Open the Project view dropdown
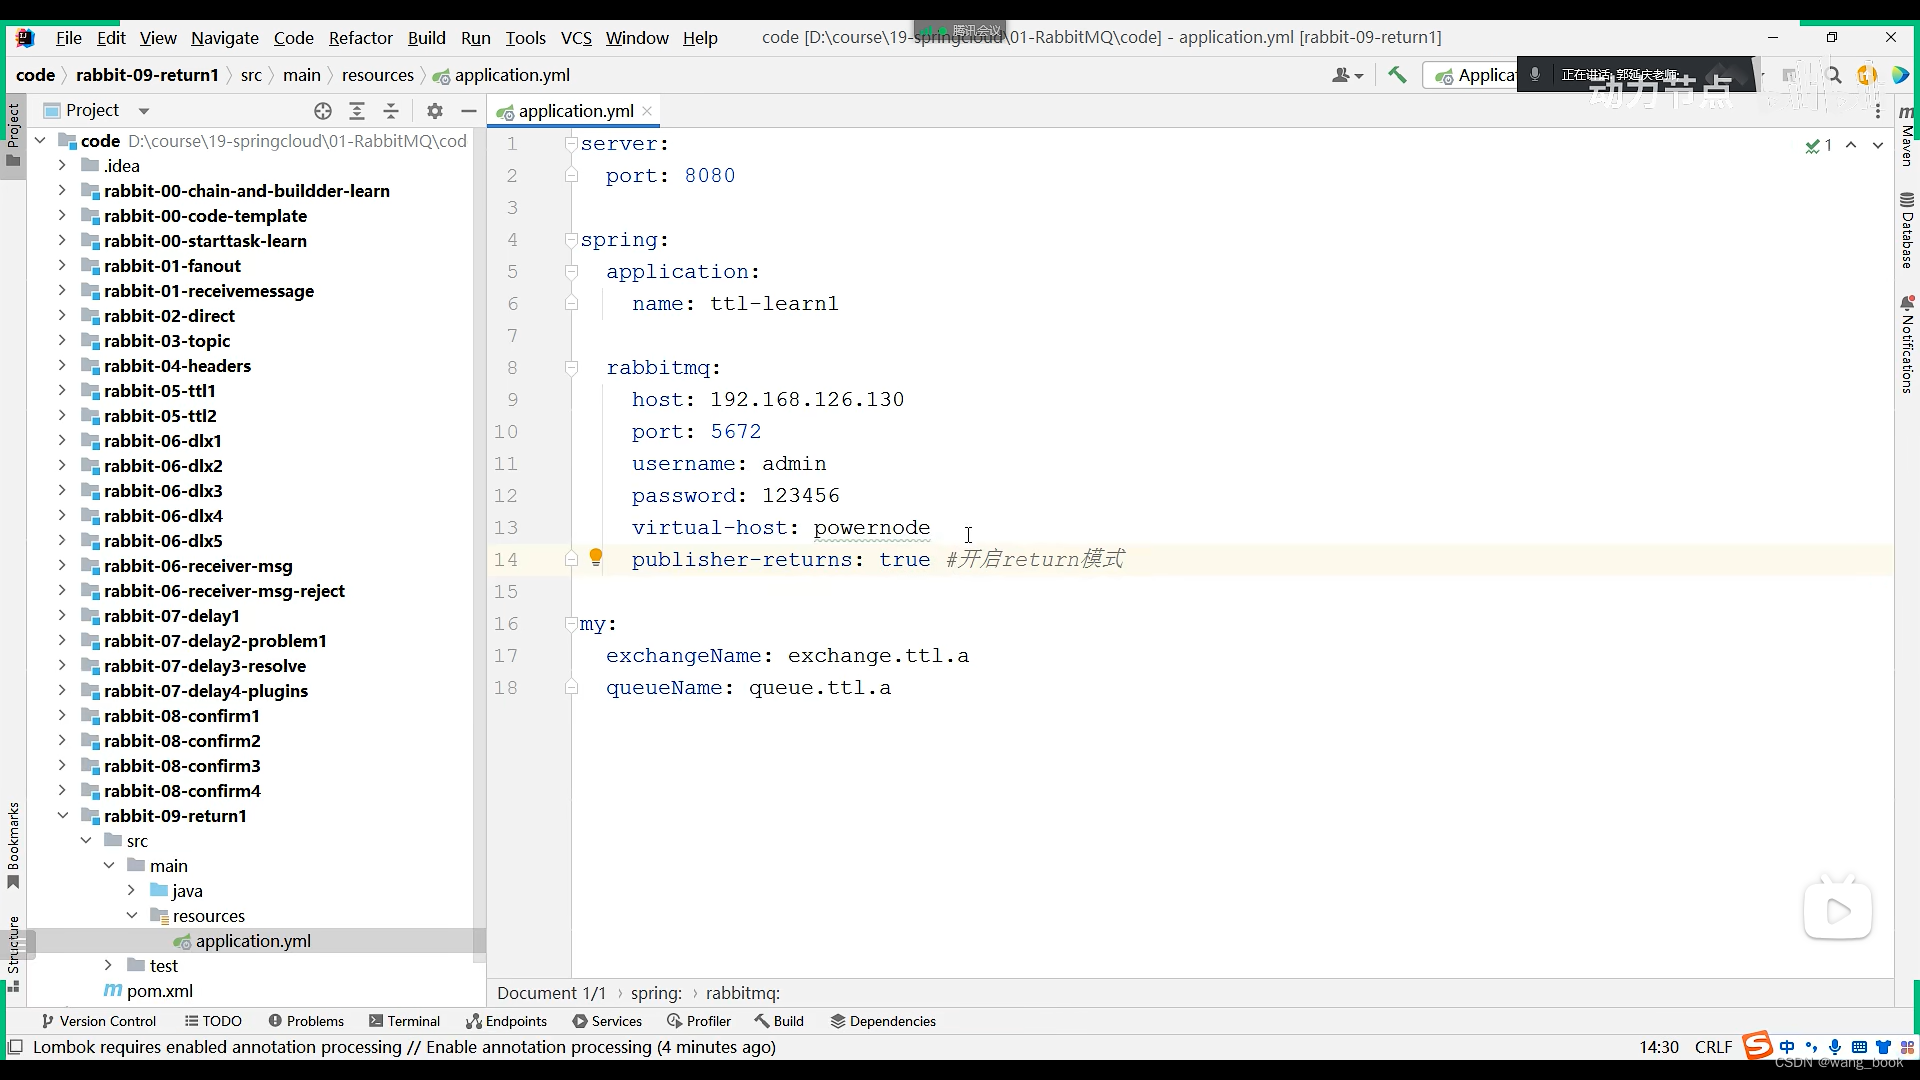This screenshot has width=1920, height=1080. point(143,111)
